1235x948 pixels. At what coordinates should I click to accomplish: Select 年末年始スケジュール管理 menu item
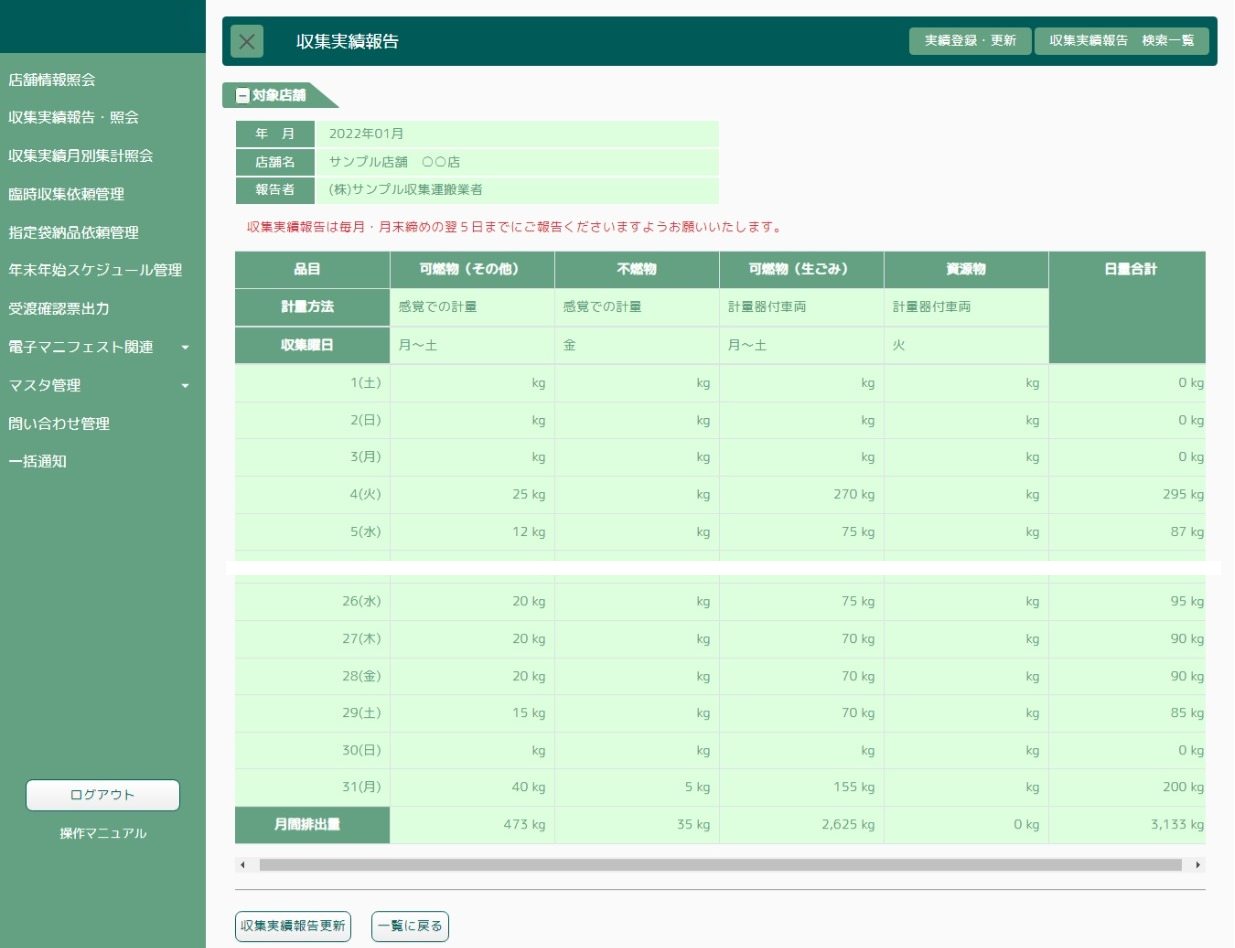[x=95, y=270]
